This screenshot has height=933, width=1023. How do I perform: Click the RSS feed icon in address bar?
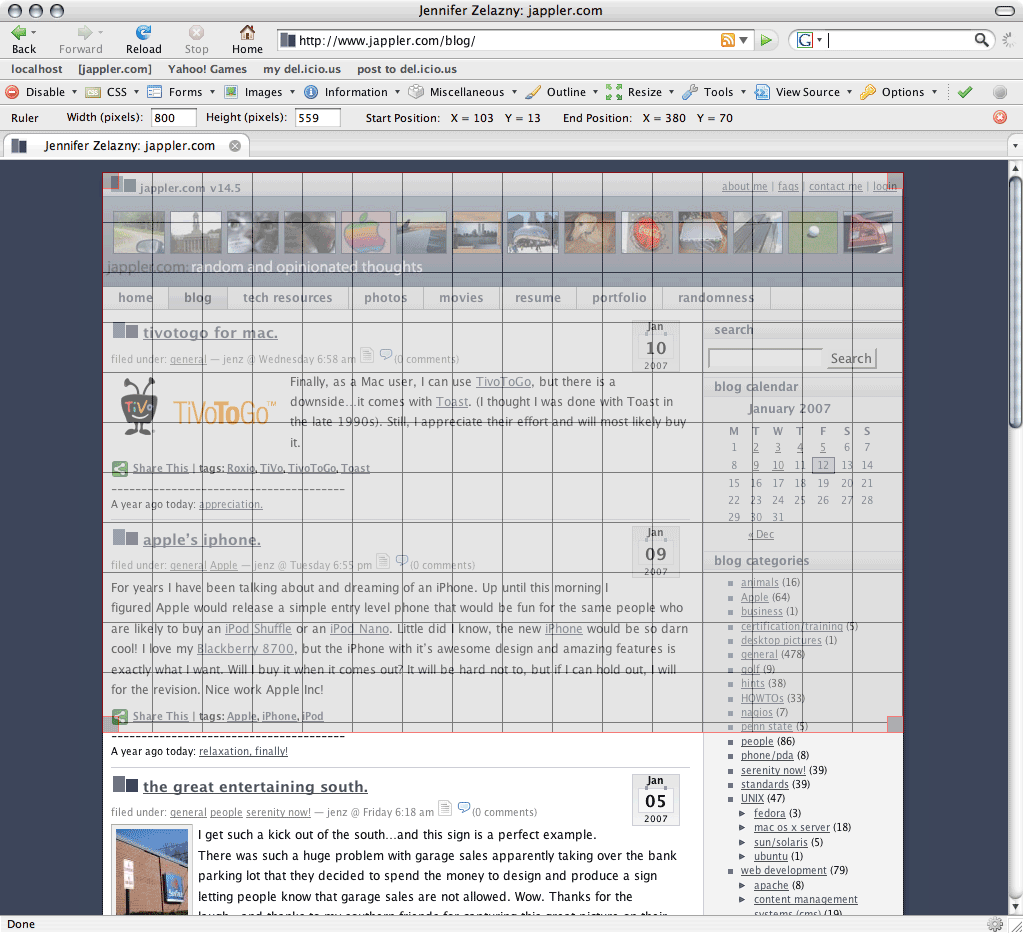pos(727,40)
